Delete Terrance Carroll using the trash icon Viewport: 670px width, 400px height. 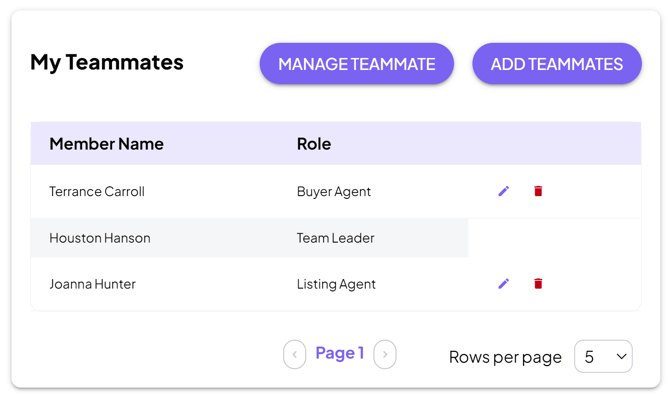(538, 191)
